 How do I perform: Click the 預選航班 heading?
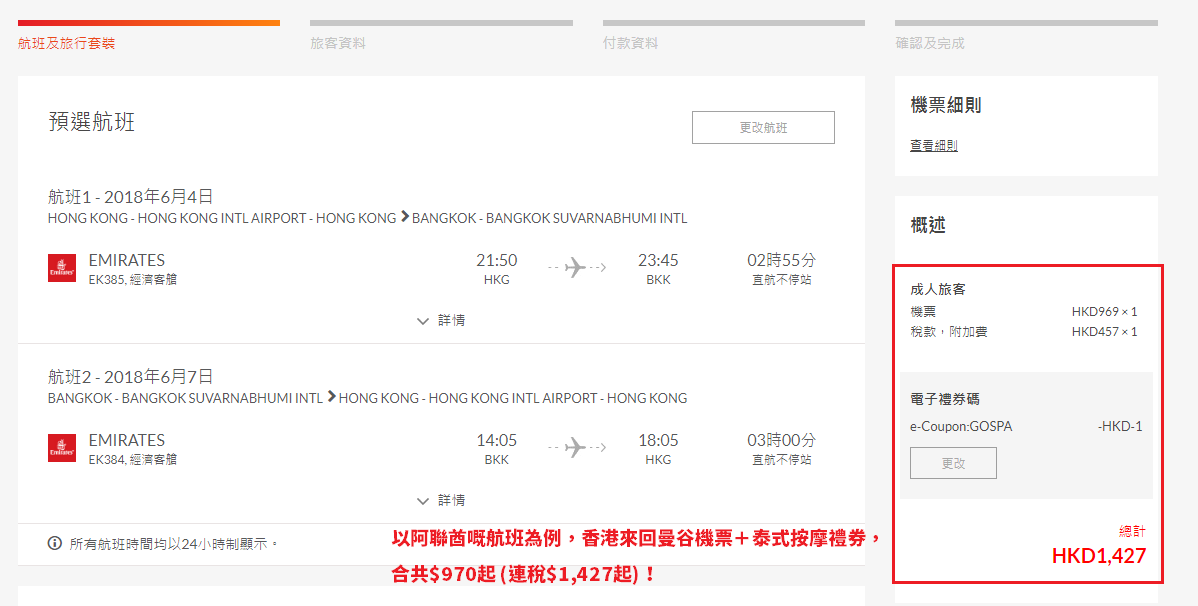[92, 122]
